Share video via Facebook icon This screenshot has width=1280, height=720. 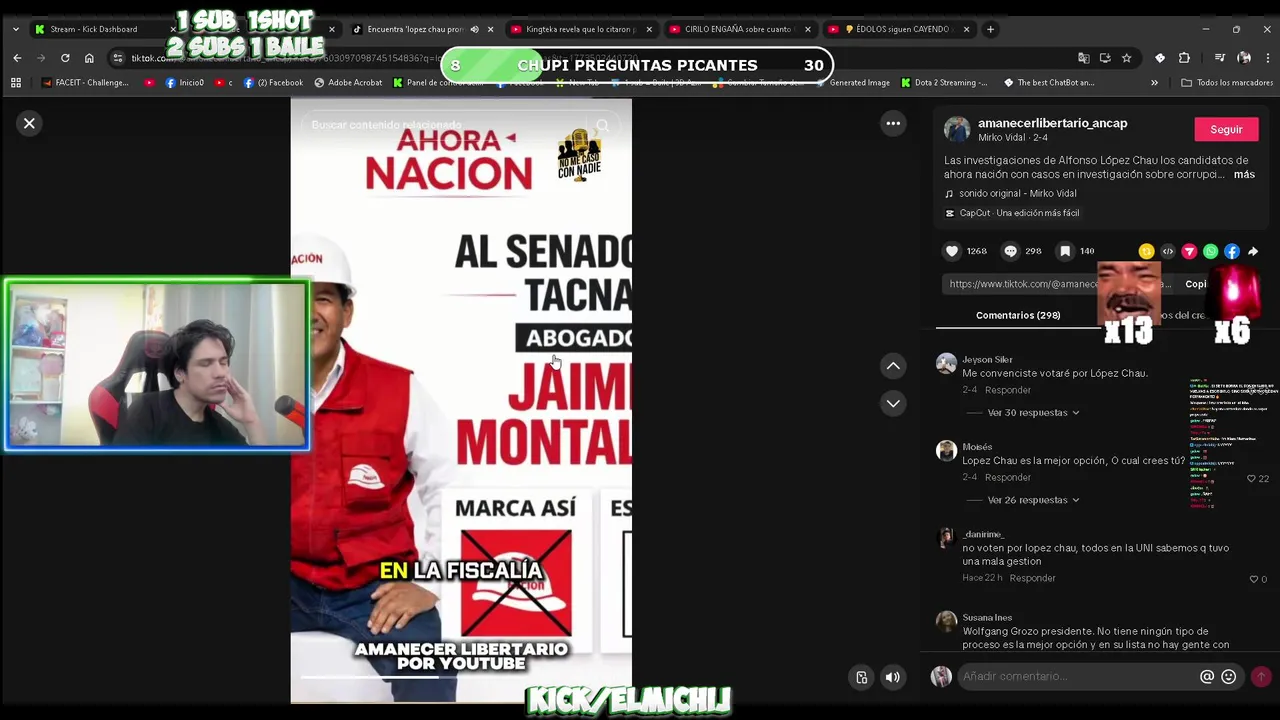[x=1232, y=251]
